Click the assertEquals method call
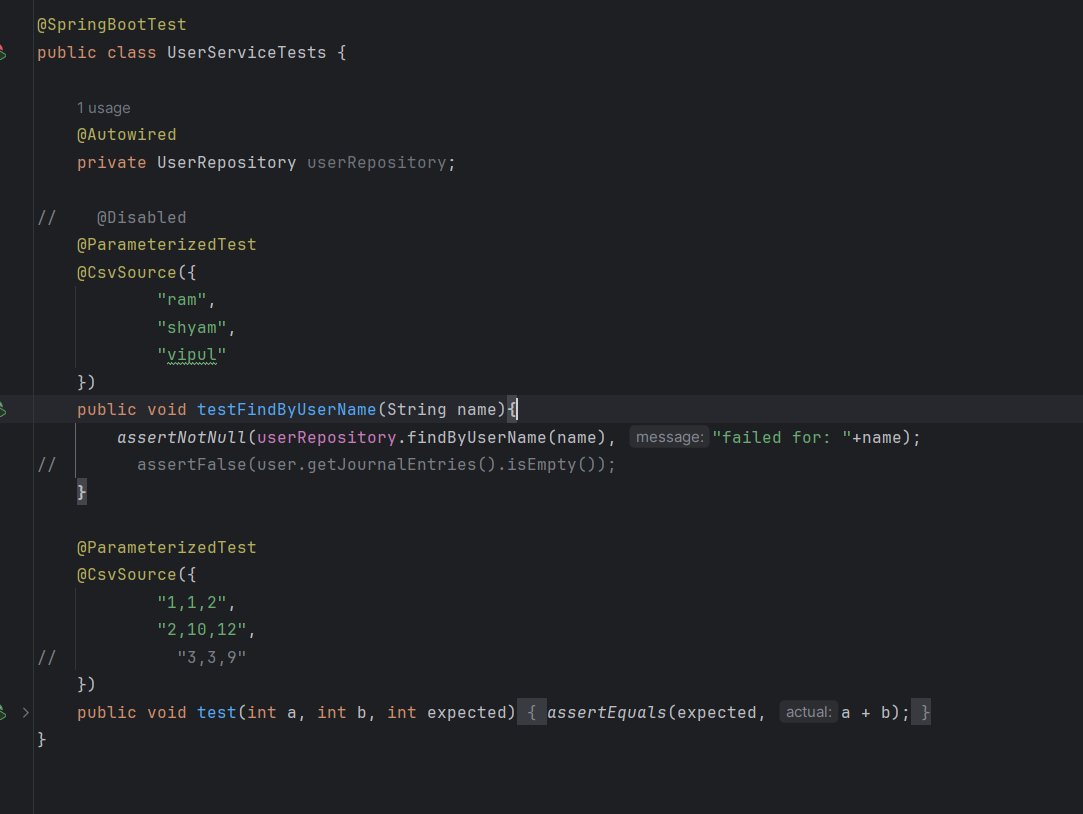The image size is (1083, 814). coord(606,713)
